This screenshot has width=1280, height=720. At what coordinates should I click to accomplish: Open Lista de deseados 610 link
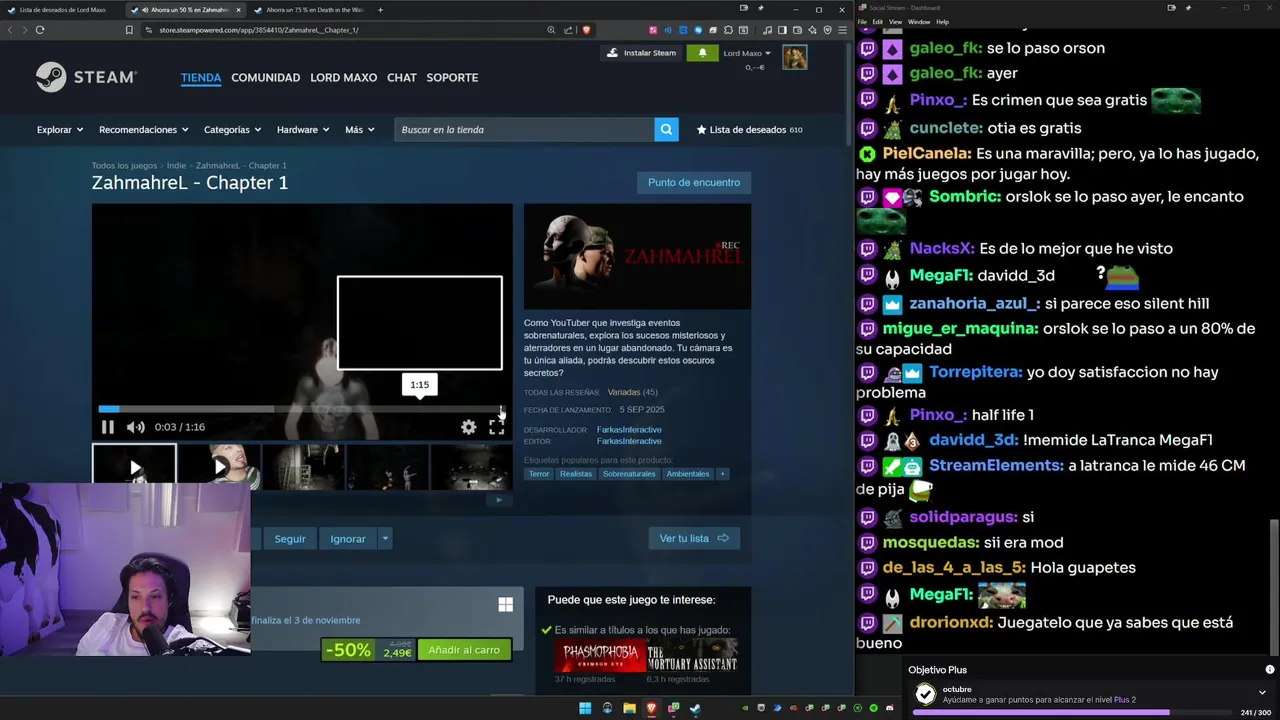[x=750, y=129]
